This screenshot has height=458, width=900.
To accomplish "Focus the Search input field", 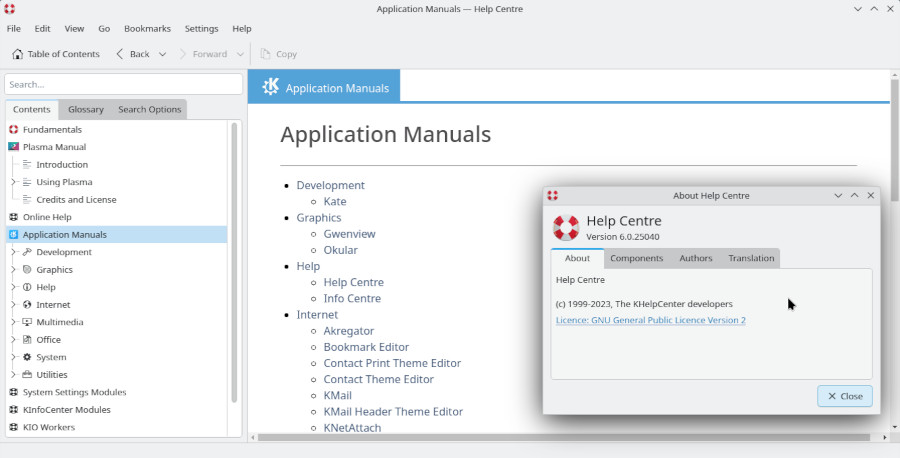I will (123, 84).
